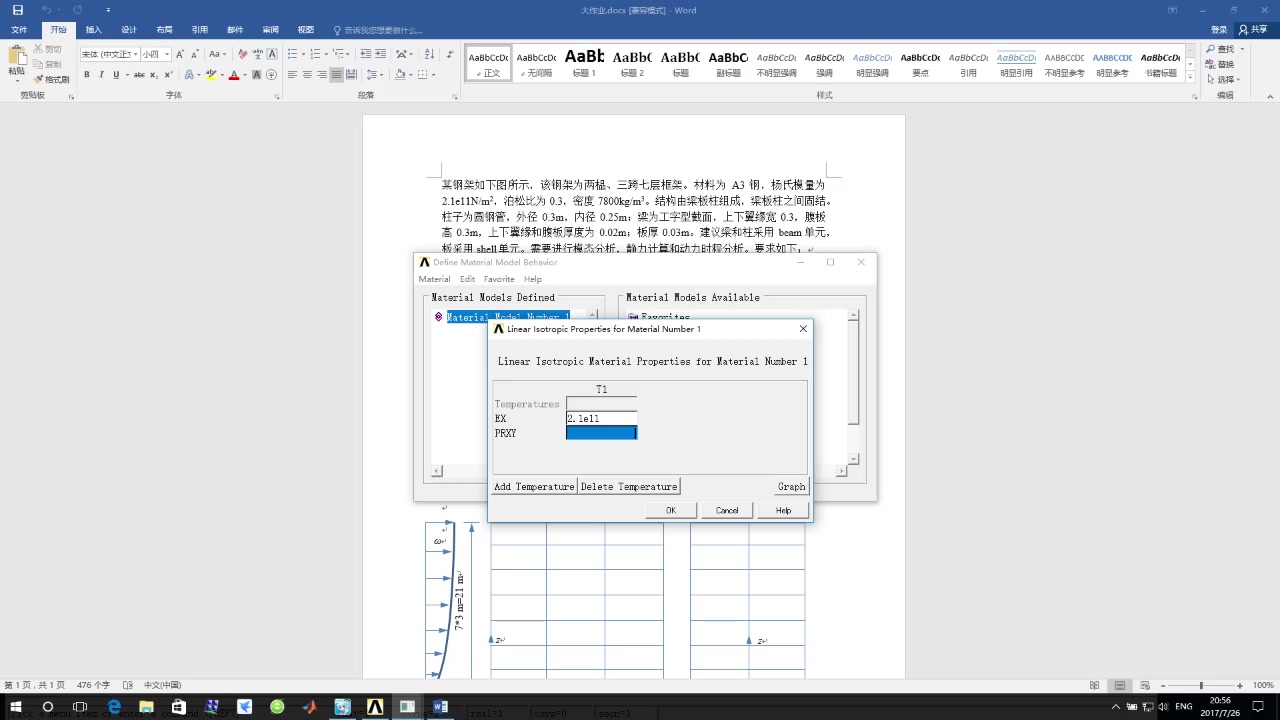The width and height of the screenshot is (1280, 720).
Task: Click OK in Linear Isotropic Properties dialog
Action: point(670,510)
